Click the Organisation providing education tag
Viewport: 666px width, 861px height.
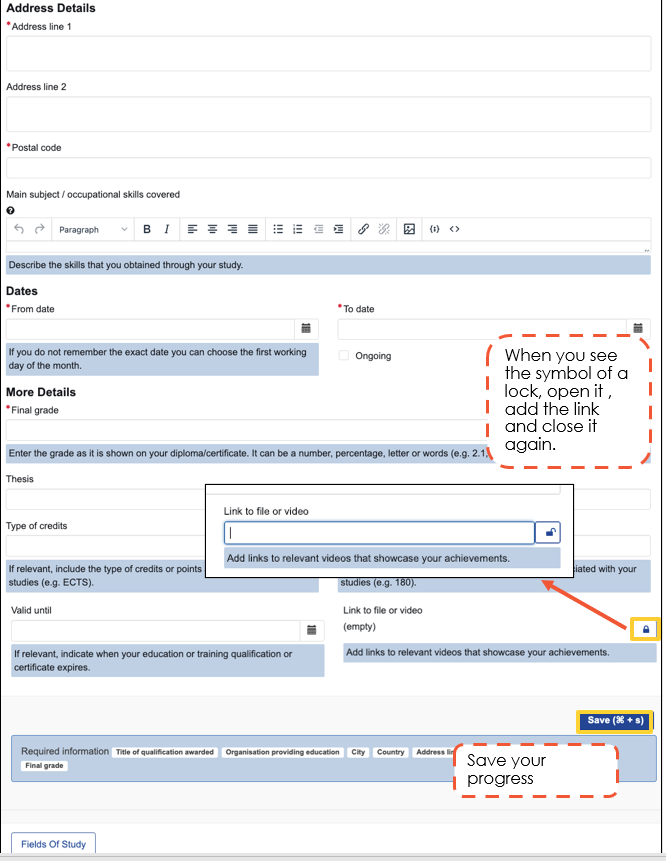point(282,752)
